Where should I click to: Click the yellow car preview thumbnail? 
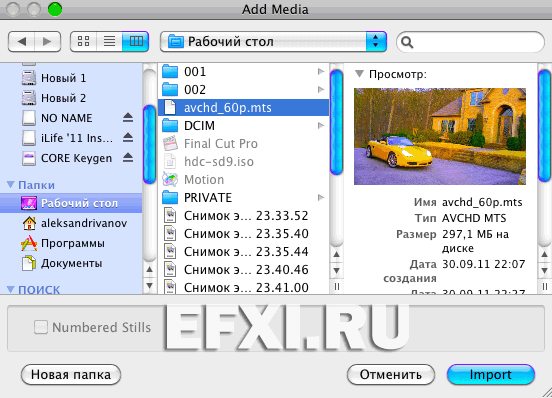[x=440, y=136]
